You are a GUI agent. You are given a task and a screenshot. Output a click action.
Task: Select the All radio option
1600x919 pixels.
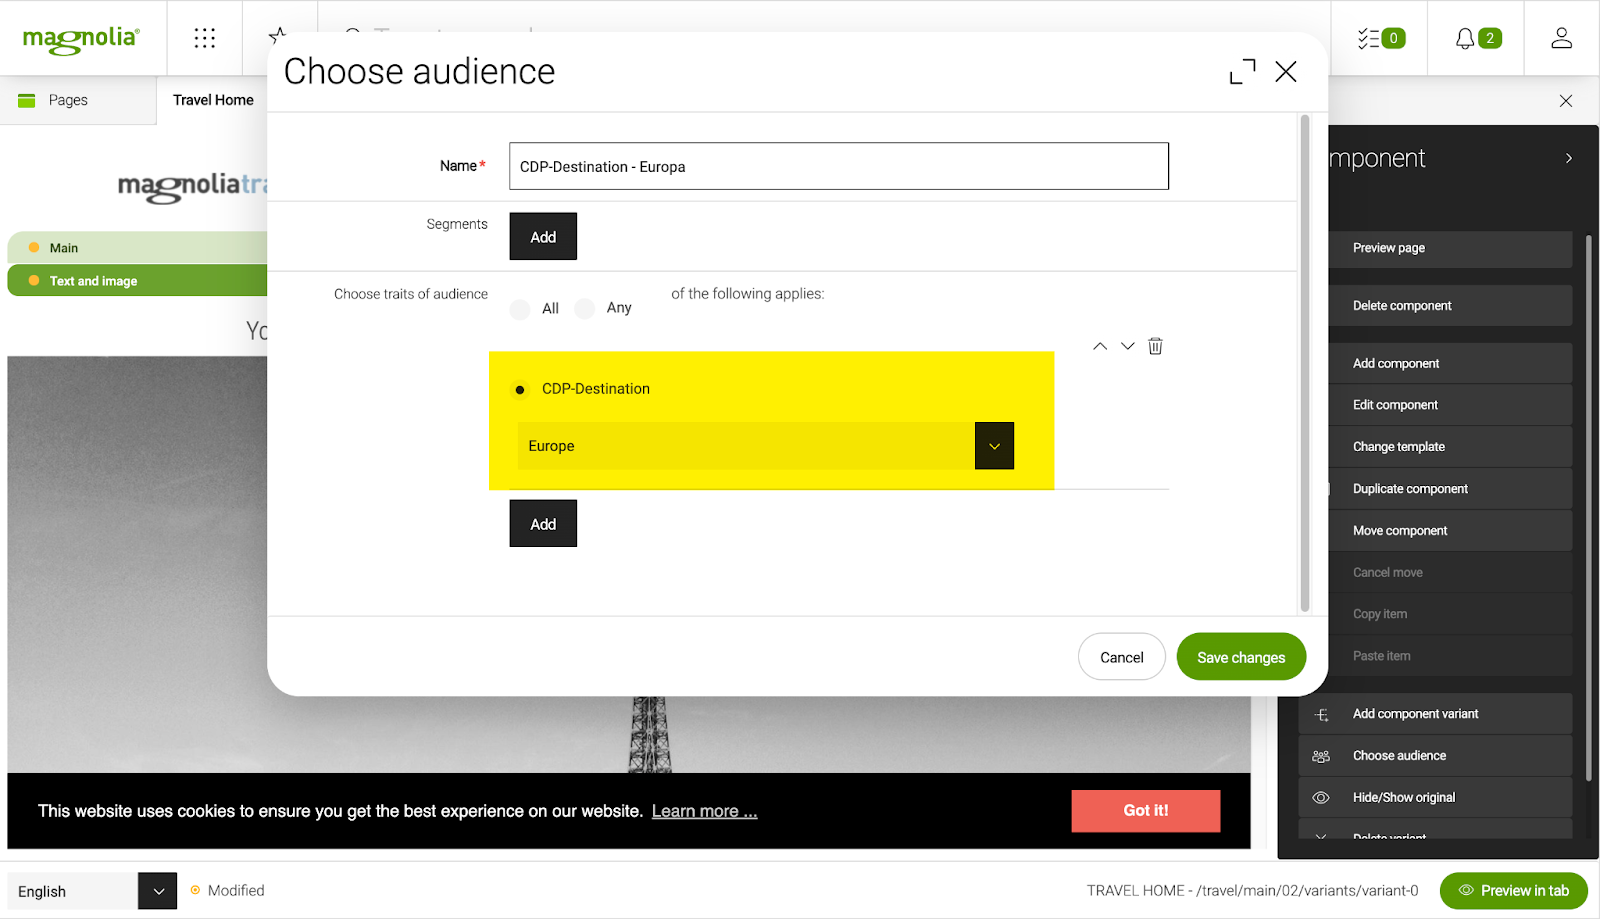click(x=520, y=309)
